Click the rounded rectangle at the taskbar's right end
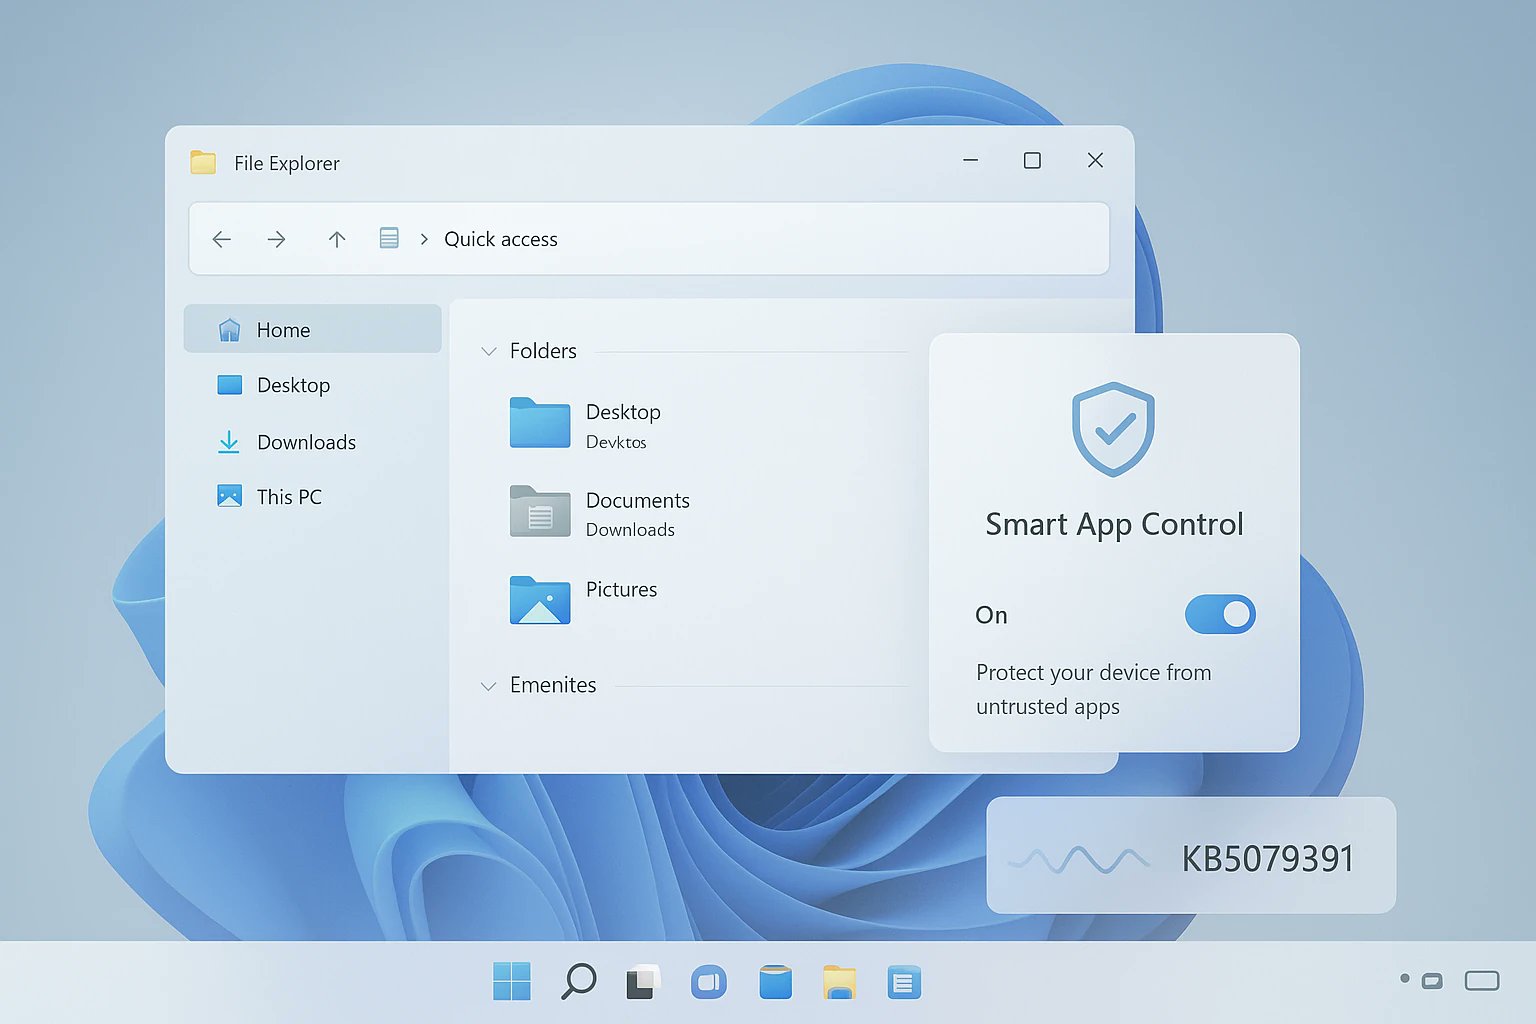 1482,980
